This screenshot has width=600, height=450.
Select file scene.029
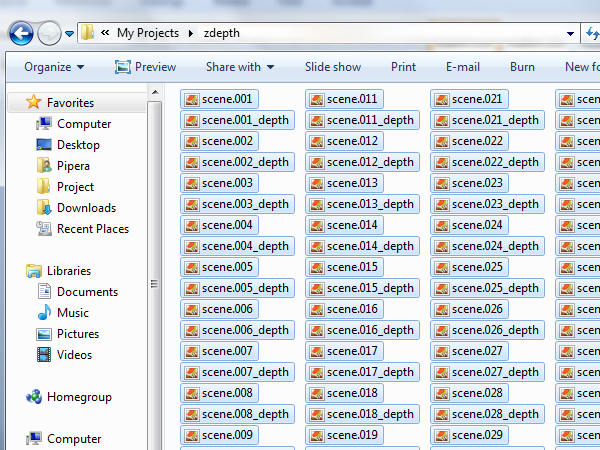(x=470, y=435)
